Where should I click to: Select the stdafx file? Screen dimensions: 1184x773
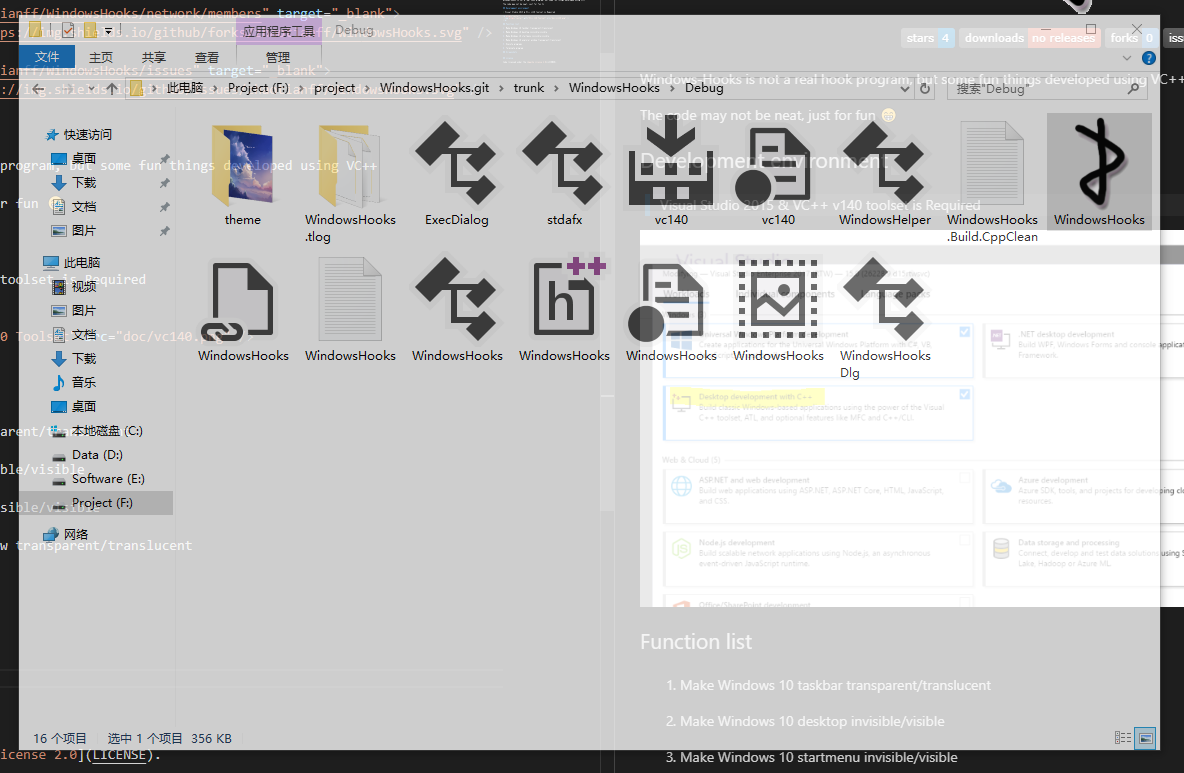[x=564, y=174]
